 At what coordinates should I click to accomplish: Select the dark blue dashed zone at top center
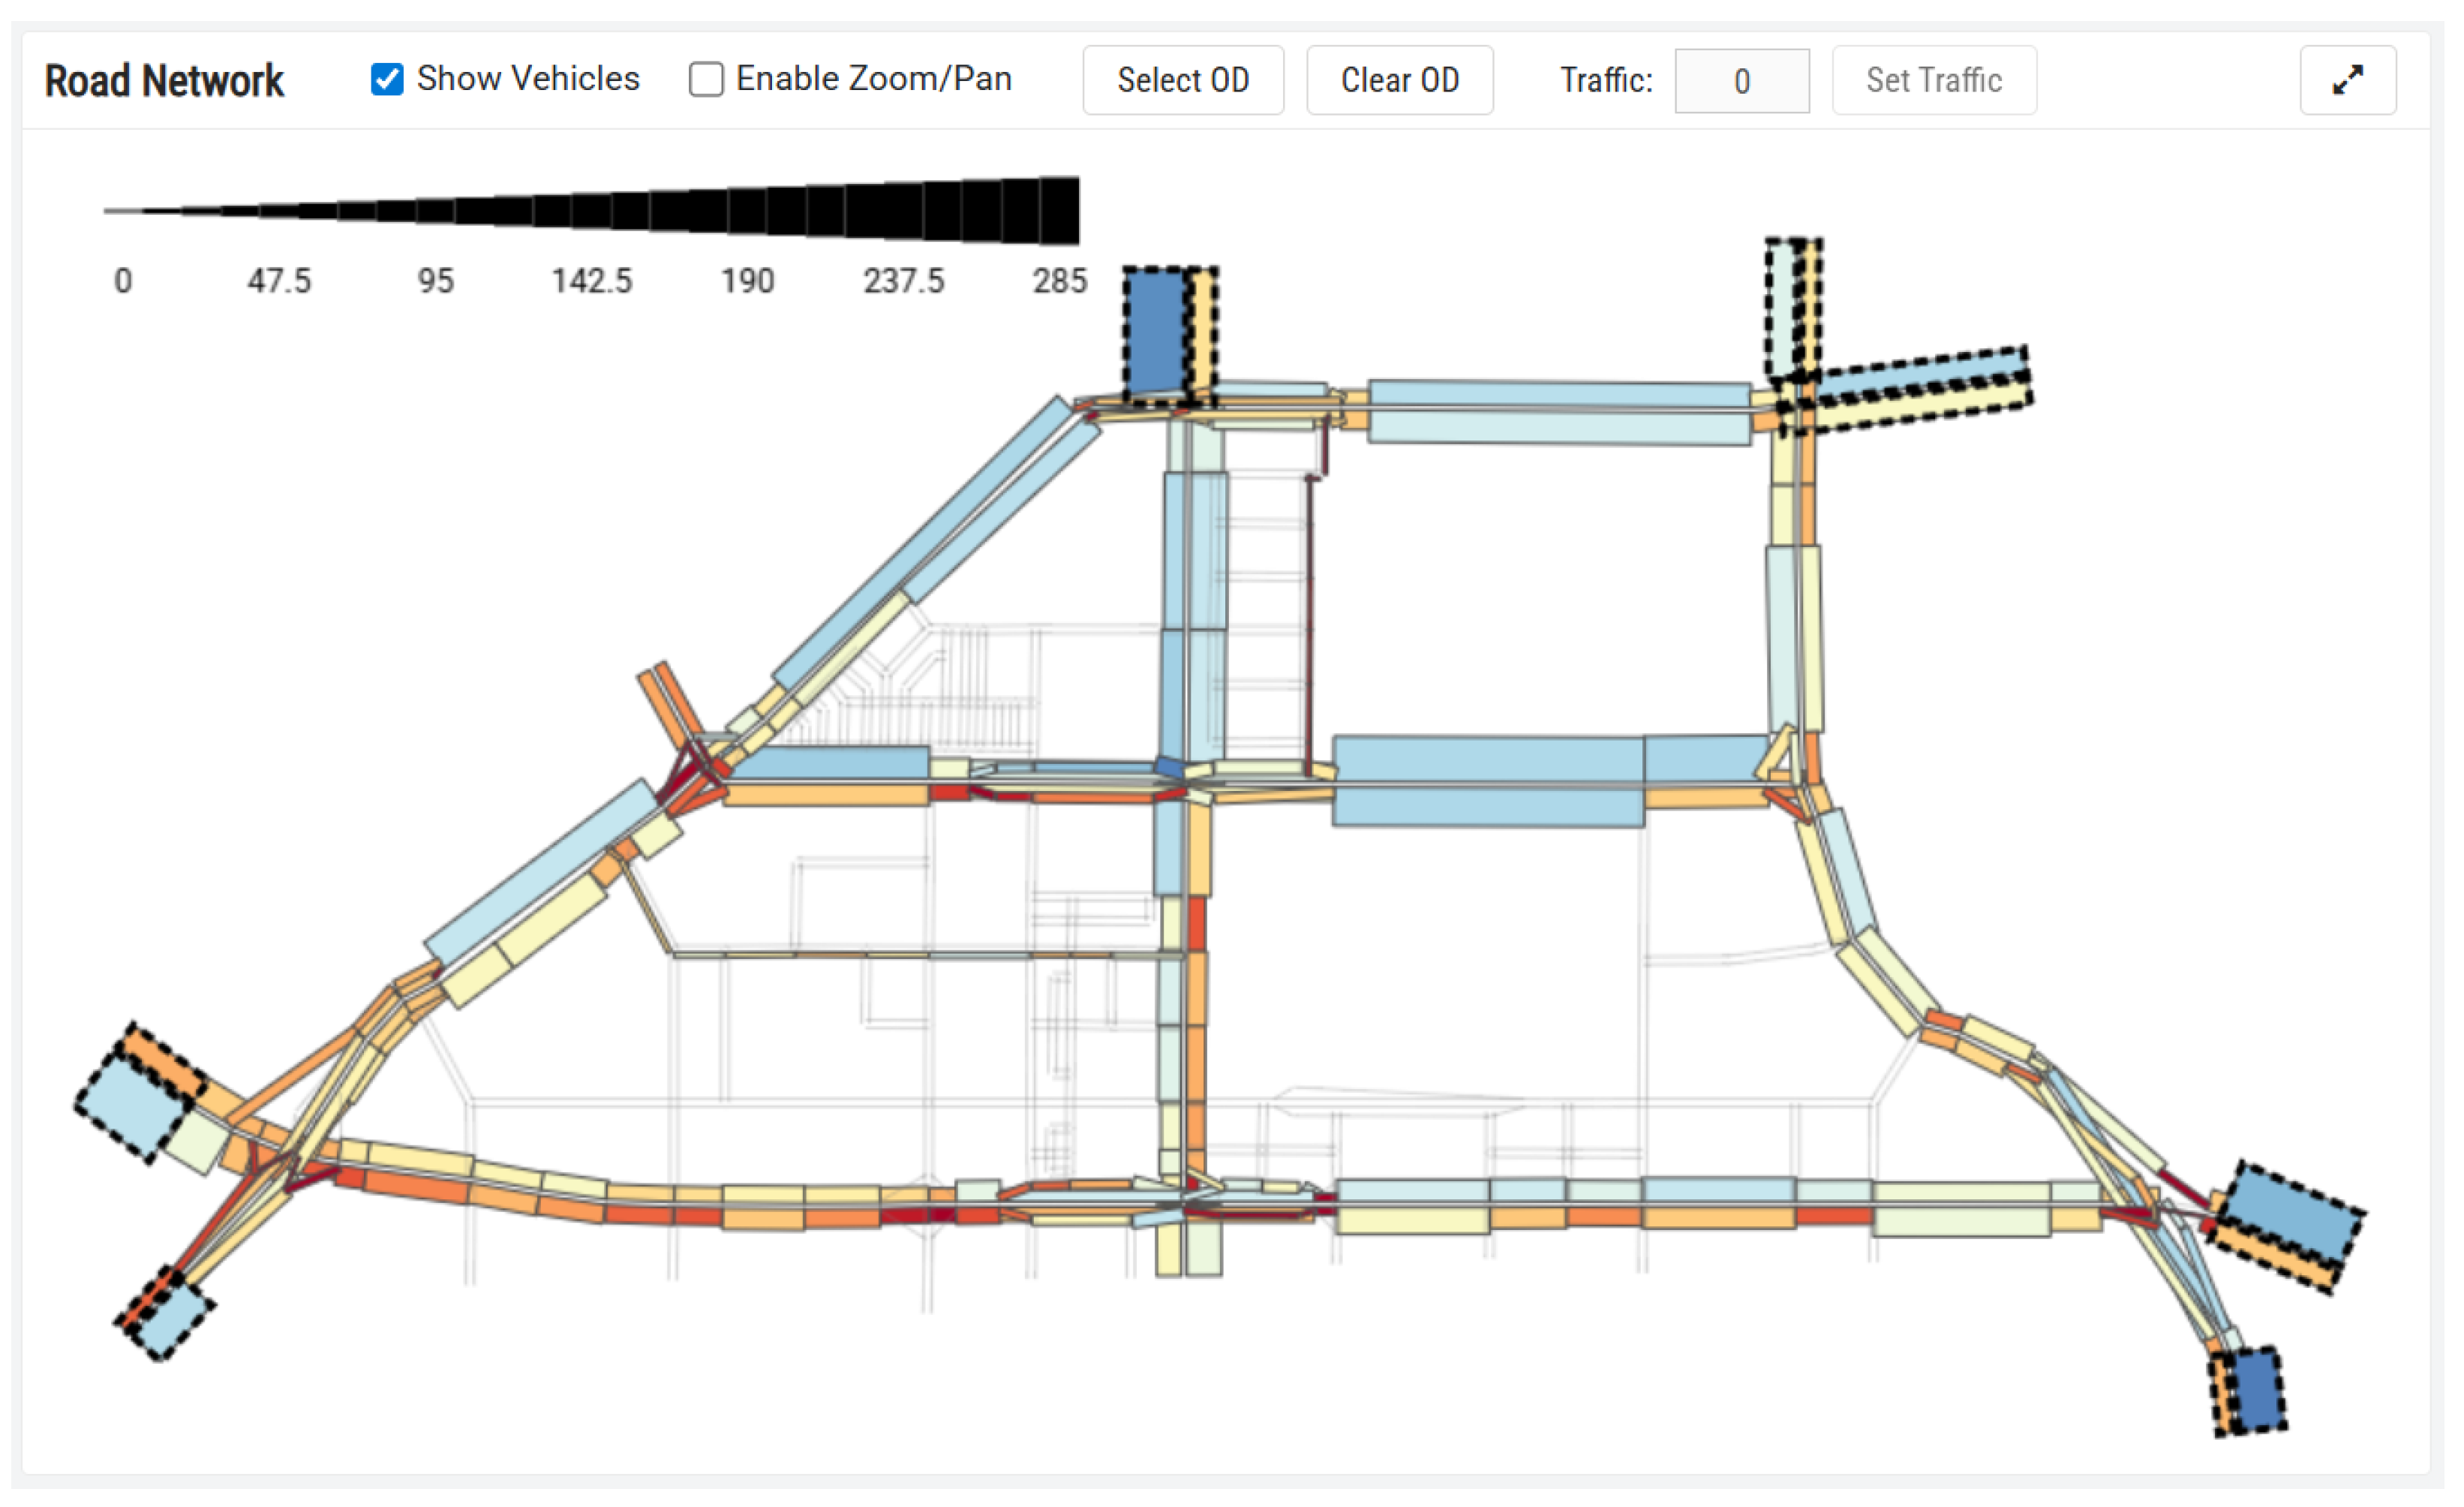pos(1156,335)
